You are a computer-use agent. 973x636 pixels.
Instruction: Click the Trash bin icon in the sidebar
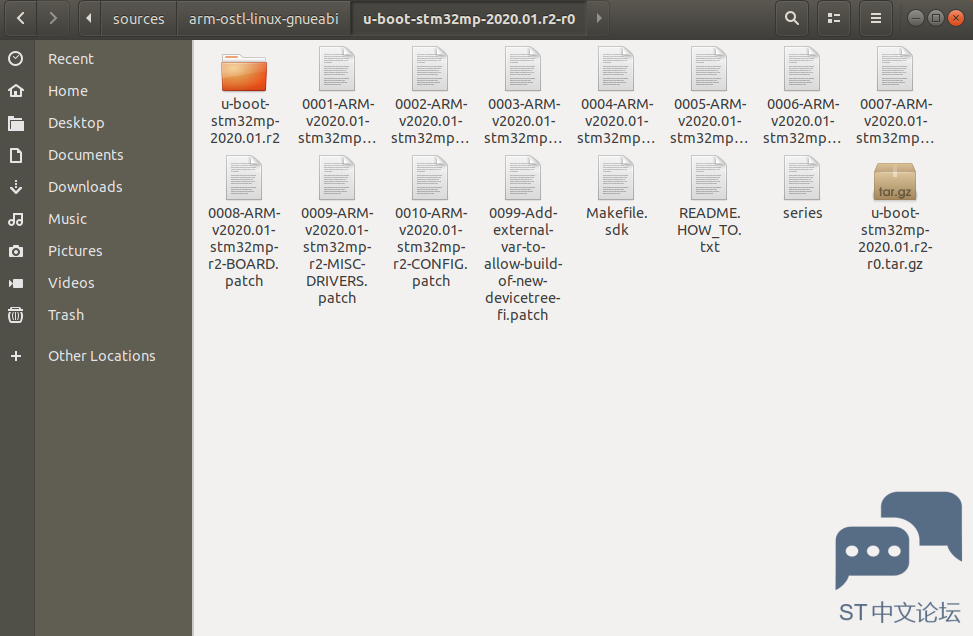[16, 315]
